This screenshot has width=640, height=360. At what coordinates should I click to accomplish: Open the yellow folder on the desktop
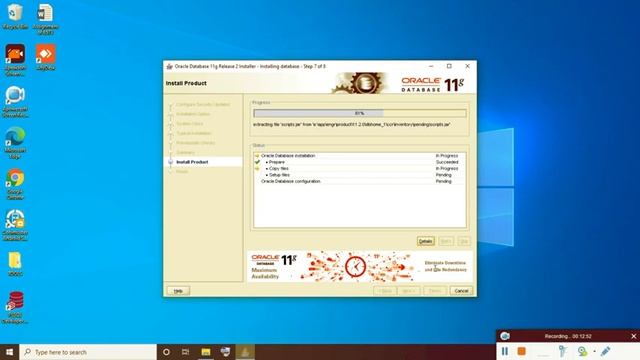(x=15, y=264)
